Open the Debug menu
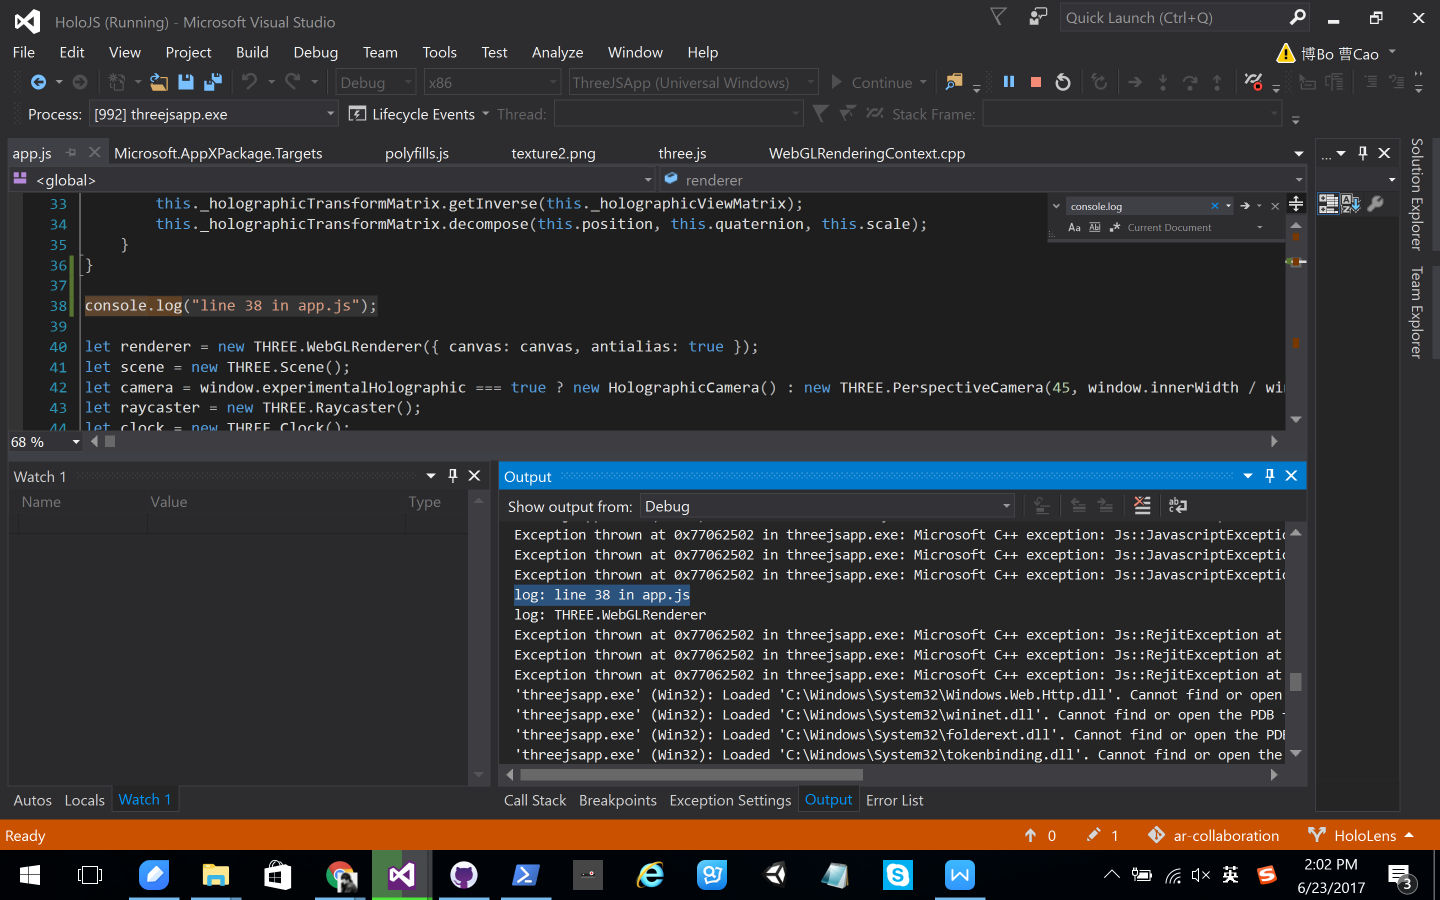Viewport: 1440px width, 900px height. [x=315, y=52]
